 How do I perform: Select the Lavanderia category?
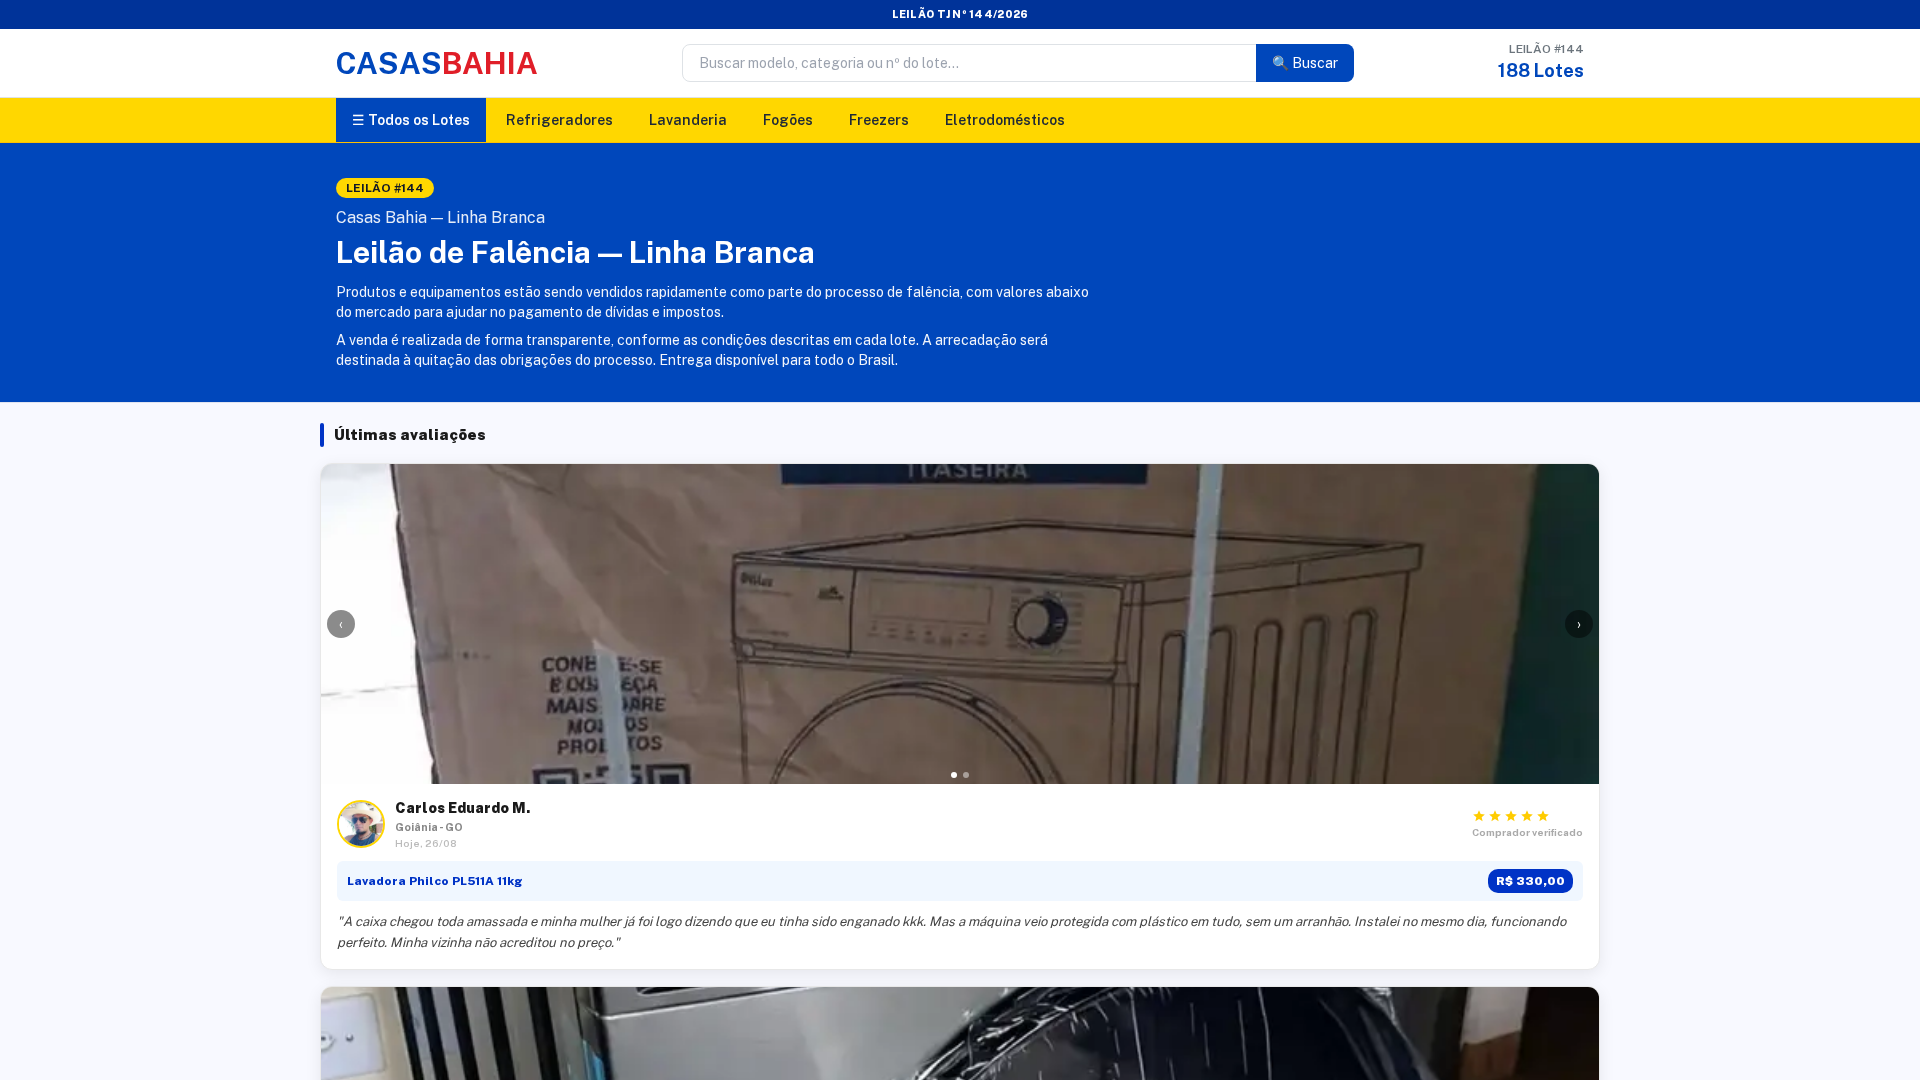688,120
